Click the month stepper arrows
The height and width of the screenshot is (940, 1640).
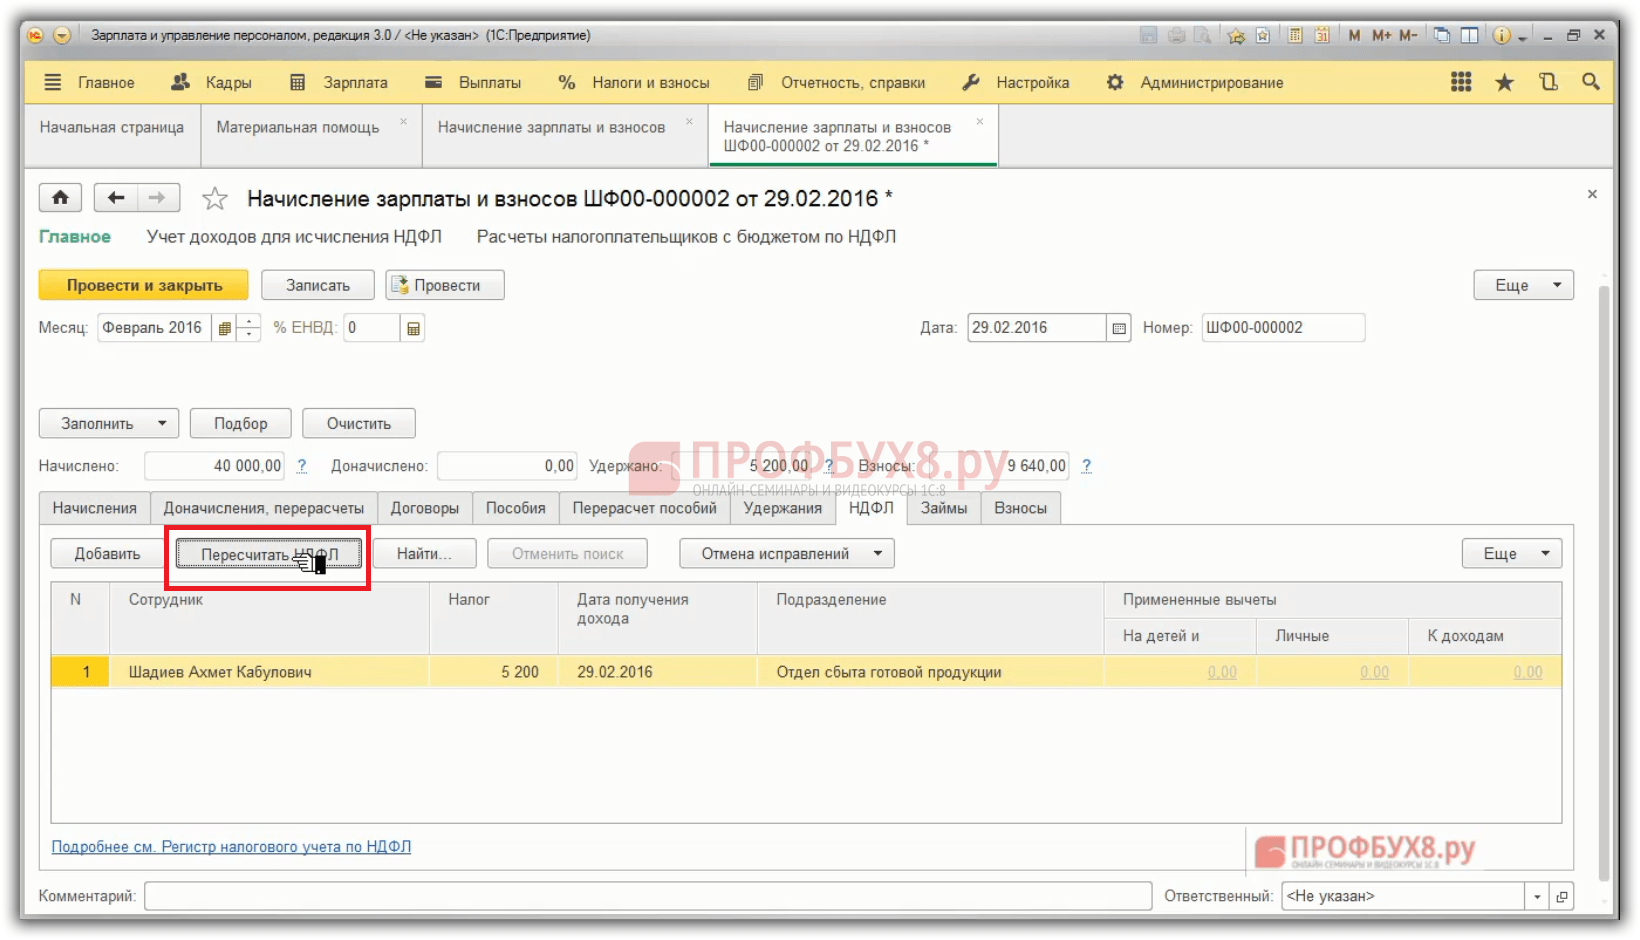[x=249, y=328]
